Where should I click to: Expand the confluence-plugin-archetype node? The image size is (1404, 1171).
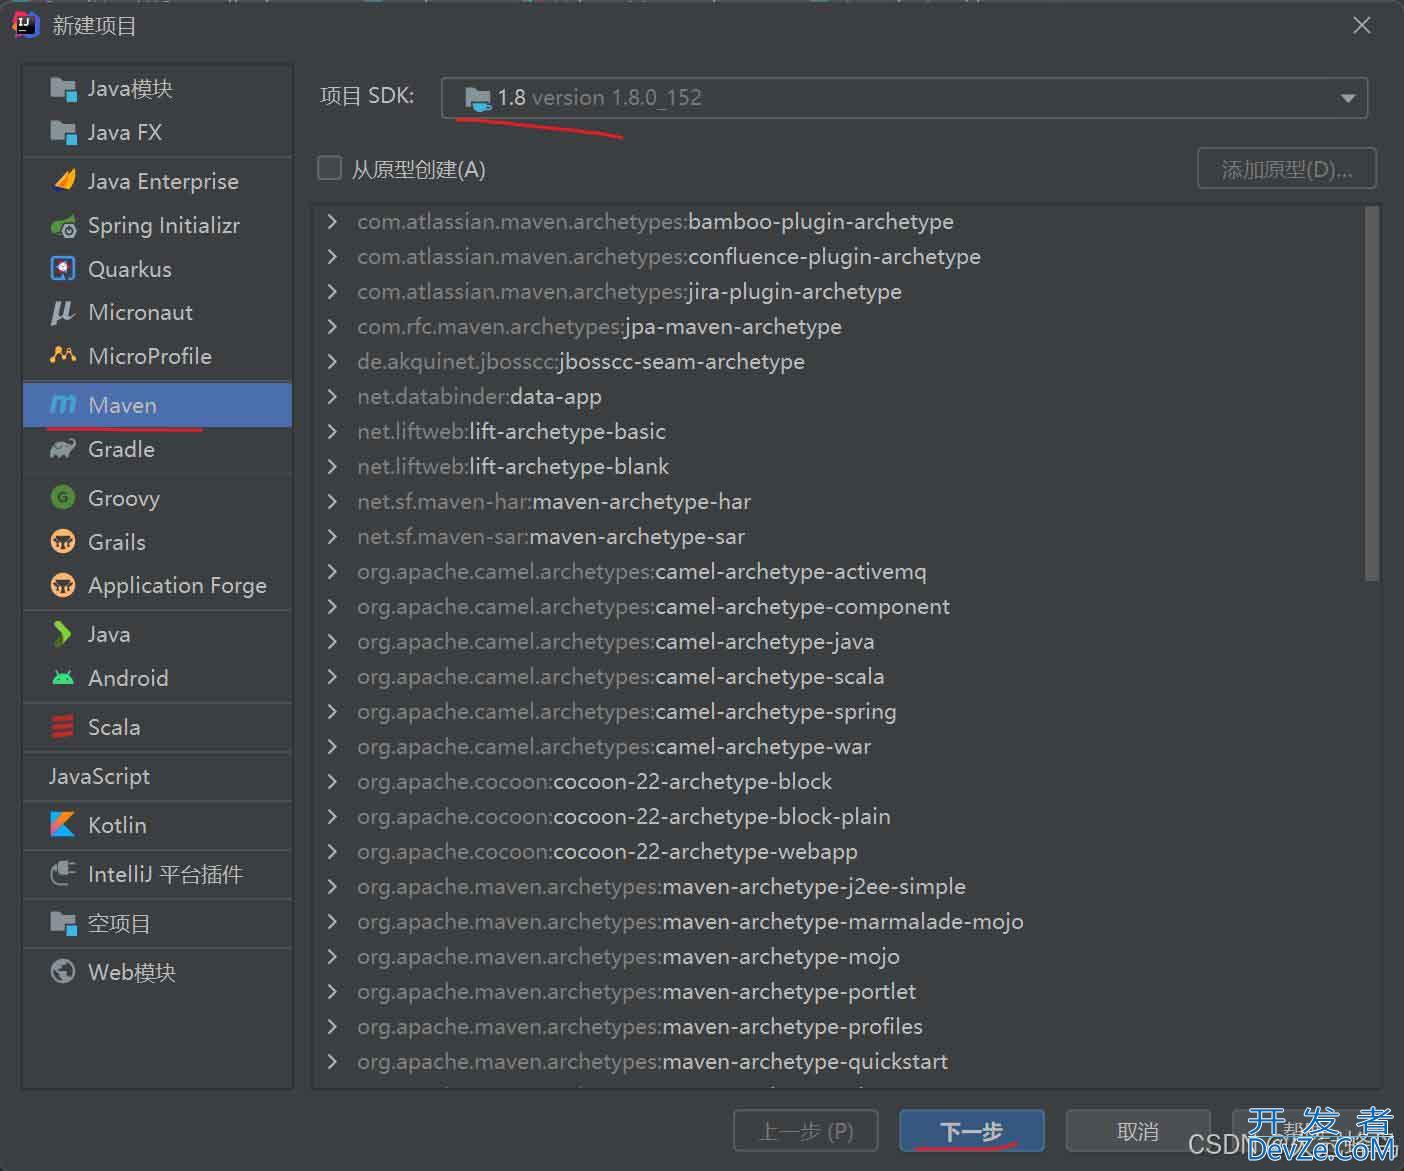(332, 256)
